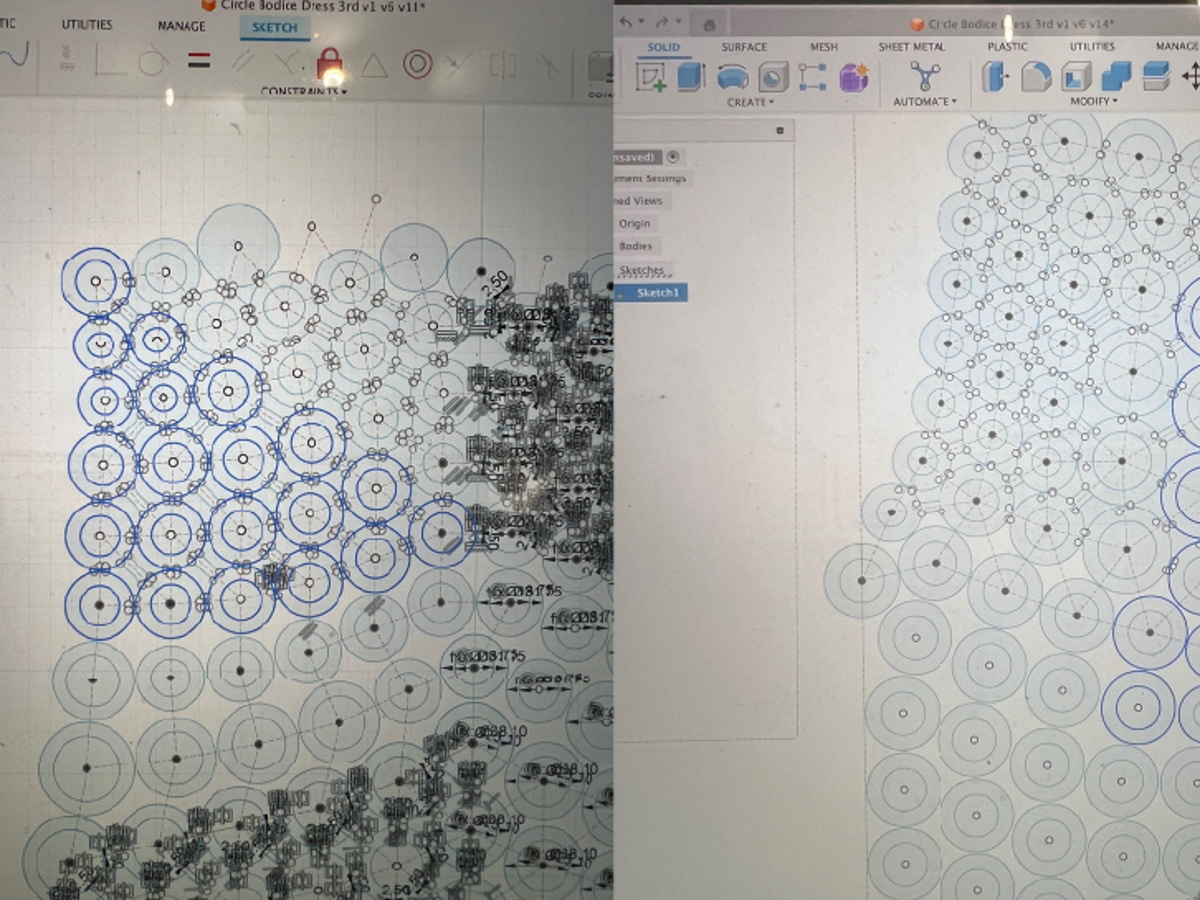Click the Equal constraint icon
Image resolution: width=1200 pixels, height=900 pixels.
(x=199, y=62)
